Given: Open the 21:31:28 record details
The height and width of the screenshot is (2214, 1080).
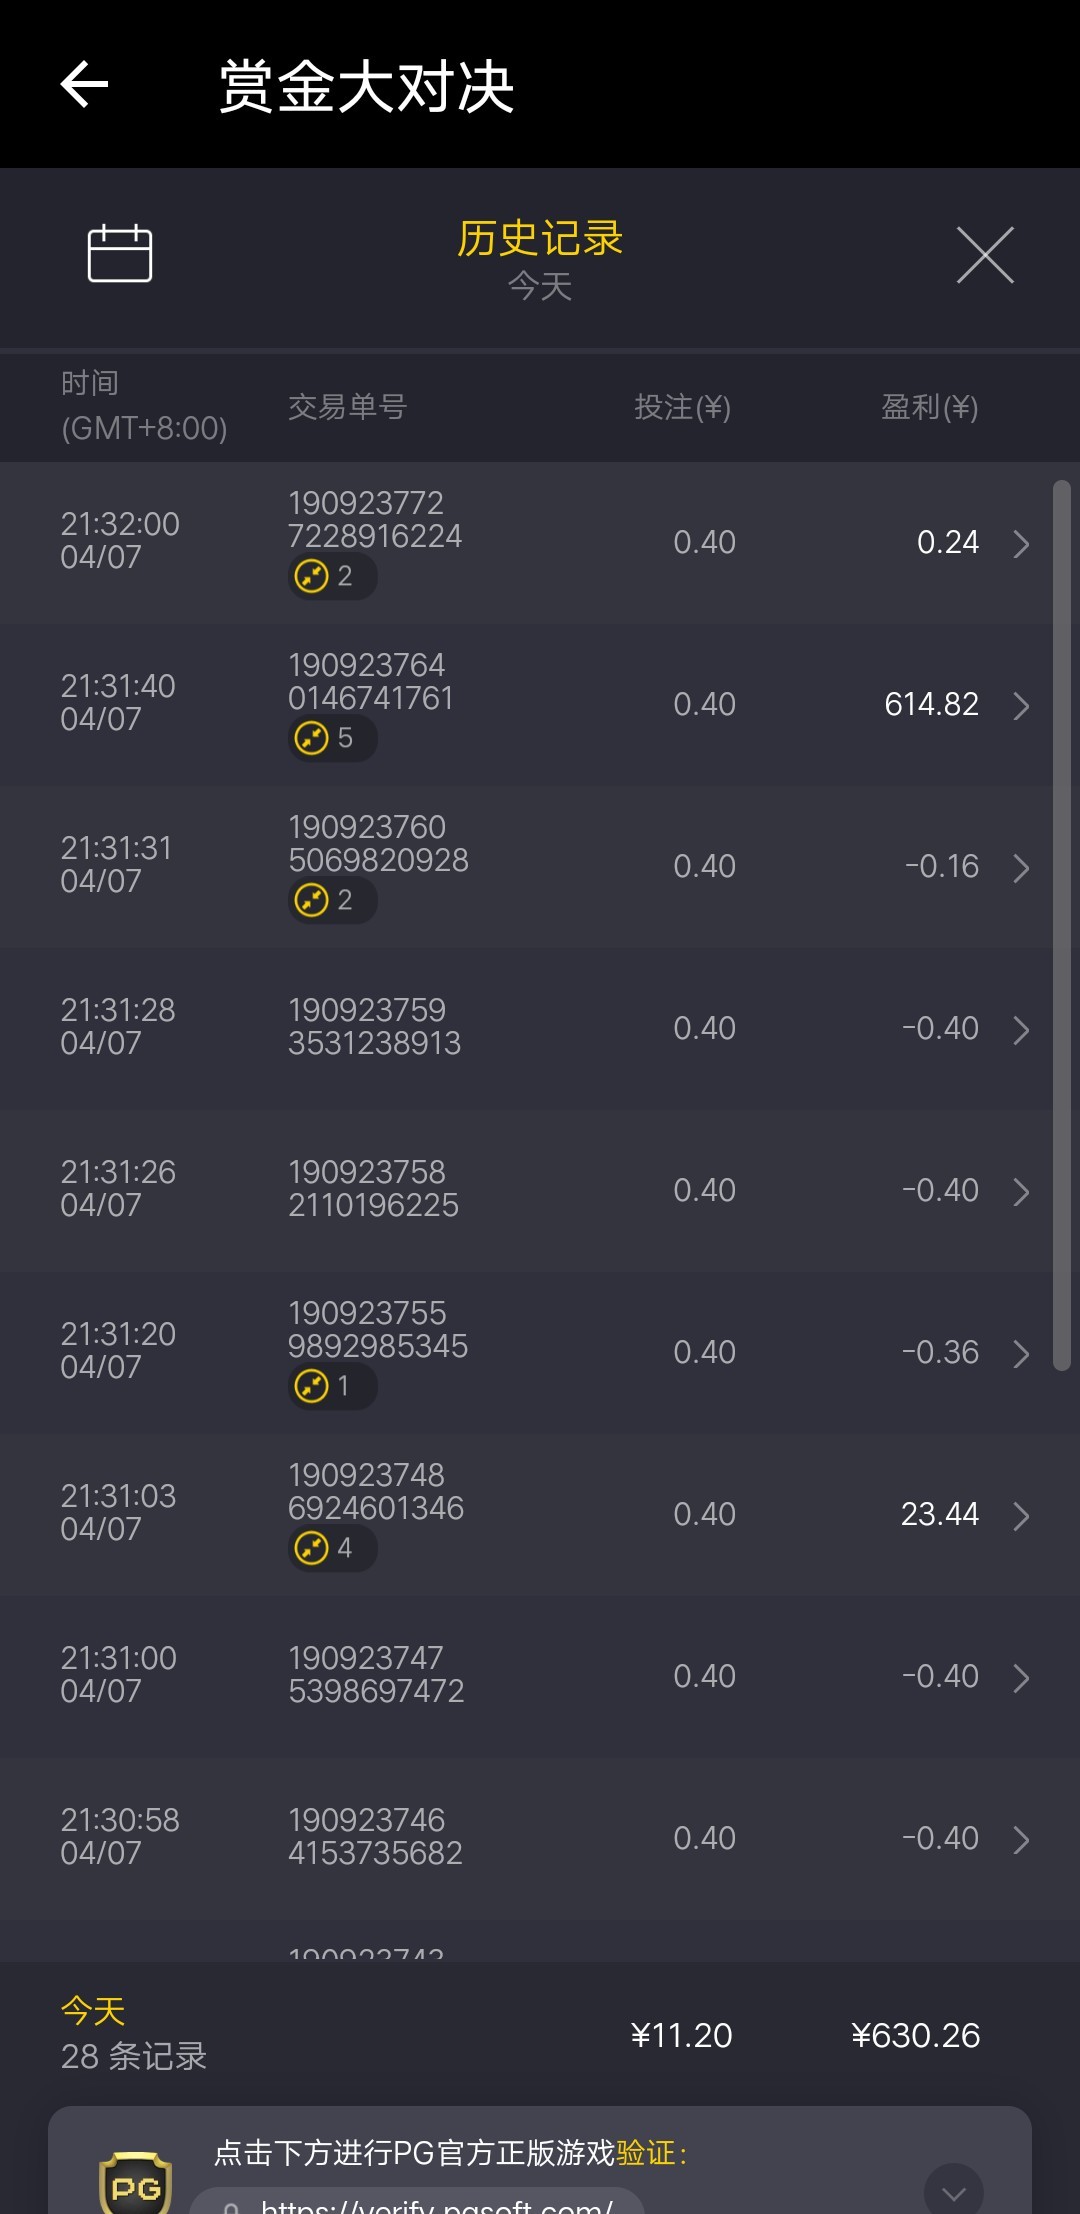Looking at the screenshot, I should [1021, 1030].
